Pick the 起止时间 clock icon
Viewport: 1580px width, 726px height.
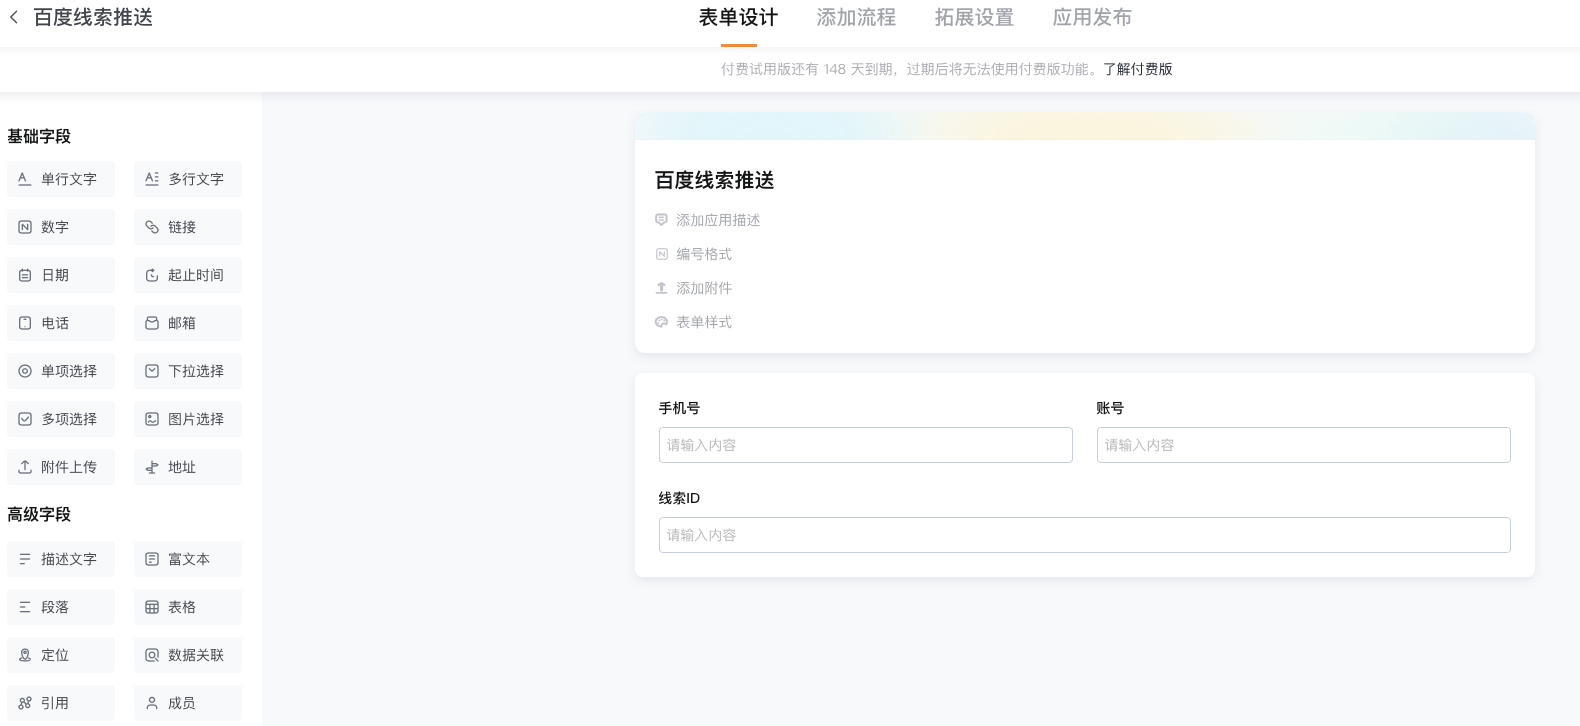pos(152,275)
